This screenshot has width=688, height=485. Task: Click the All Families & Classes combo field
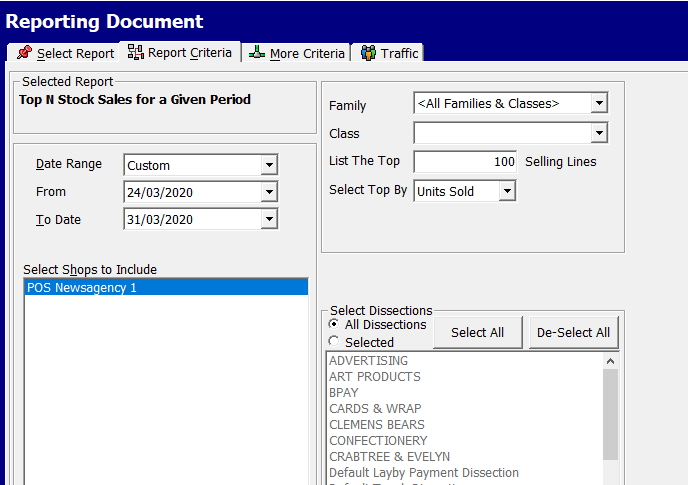511,104
